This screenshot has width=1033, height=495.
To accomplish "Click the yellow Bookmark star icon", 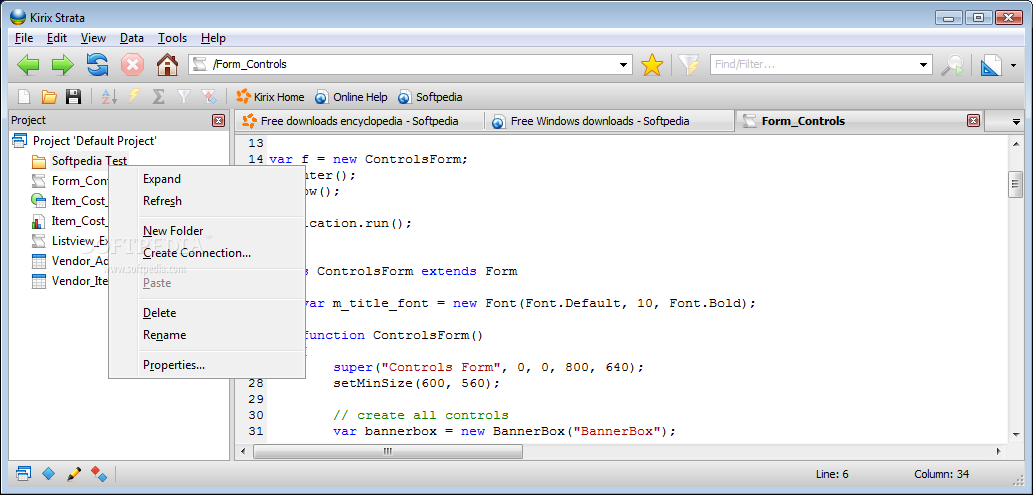I will (x=652, y=65).
